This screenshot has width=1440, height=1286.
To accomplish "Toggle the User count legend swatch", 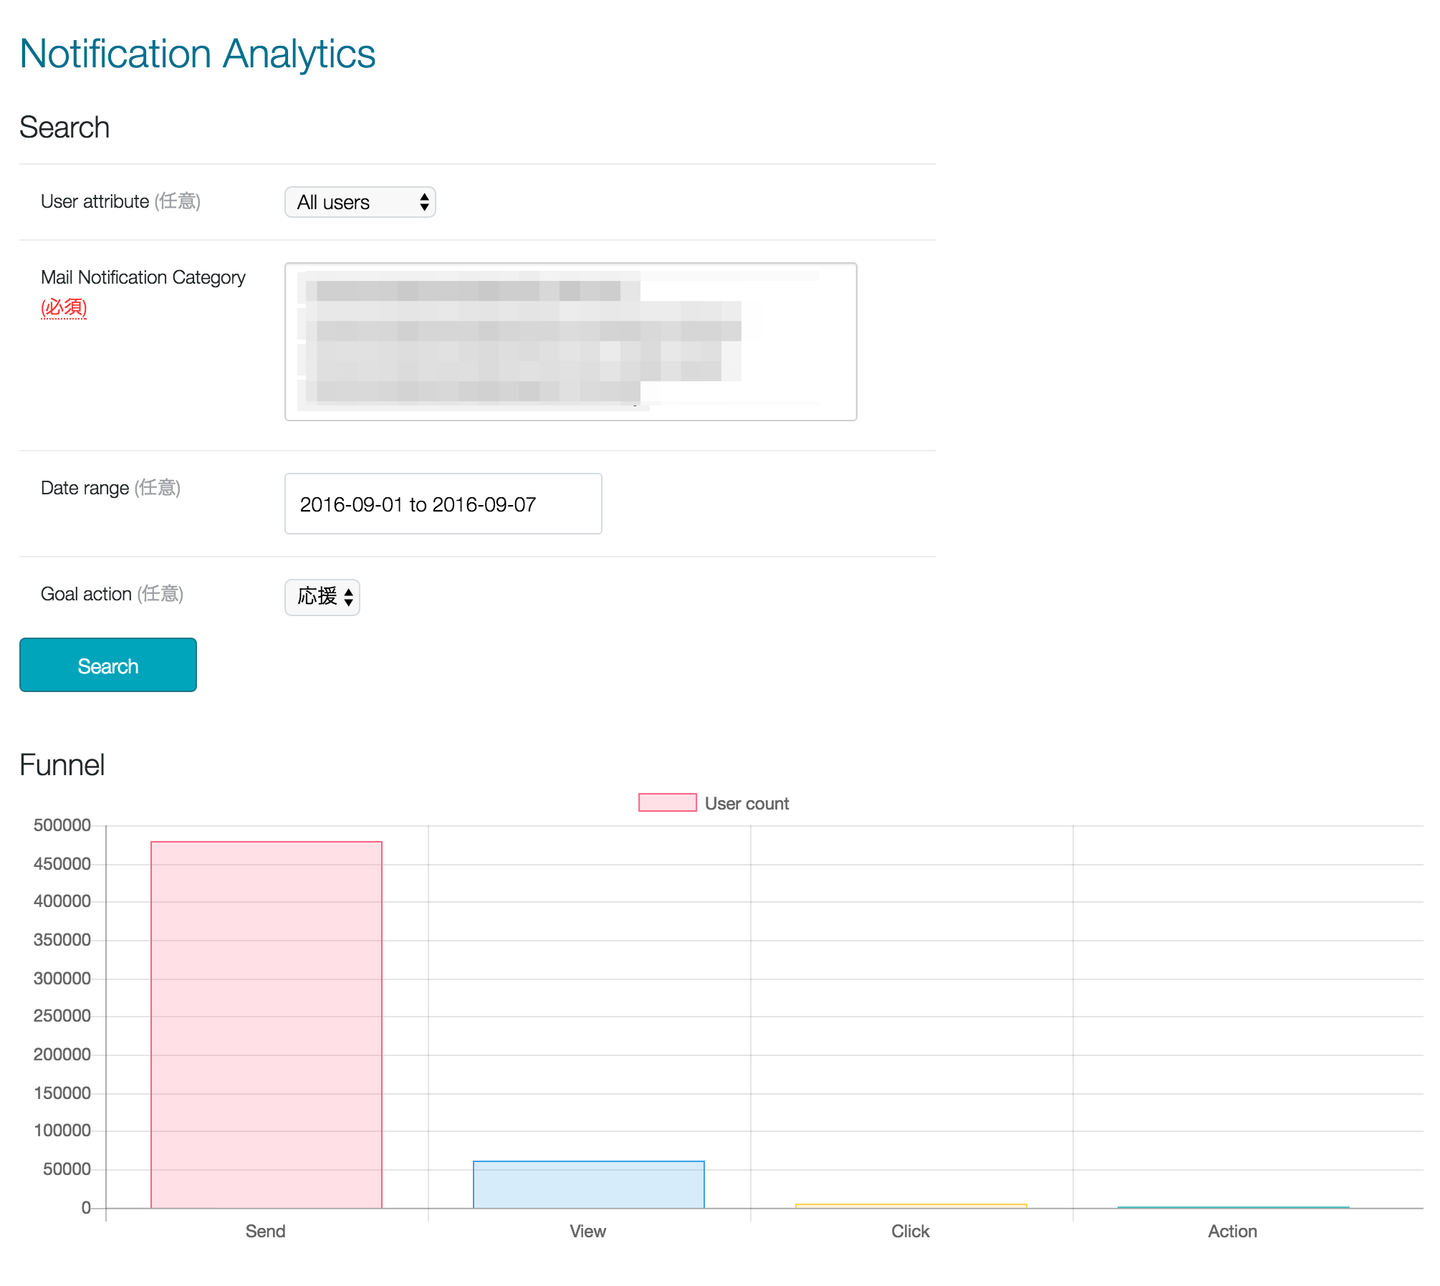I will (x=668, y=803).
